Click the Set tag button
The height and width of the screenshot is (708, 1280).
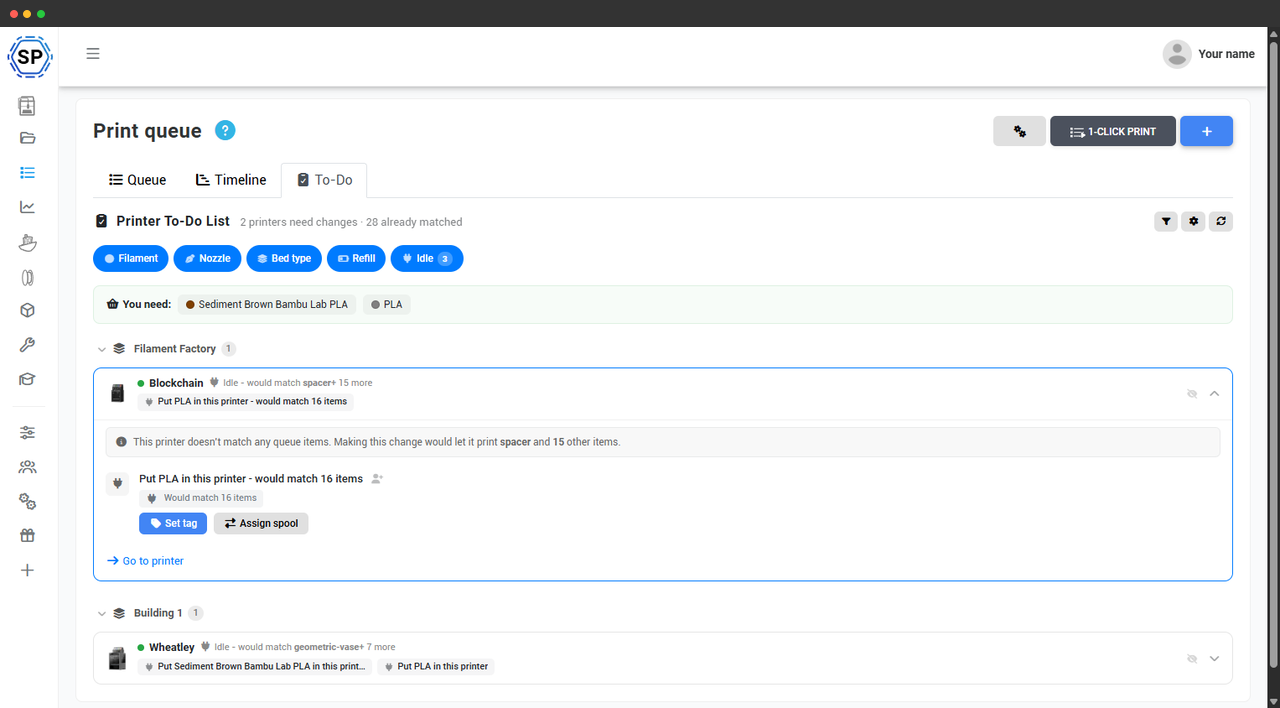click(x=173, y=523)
